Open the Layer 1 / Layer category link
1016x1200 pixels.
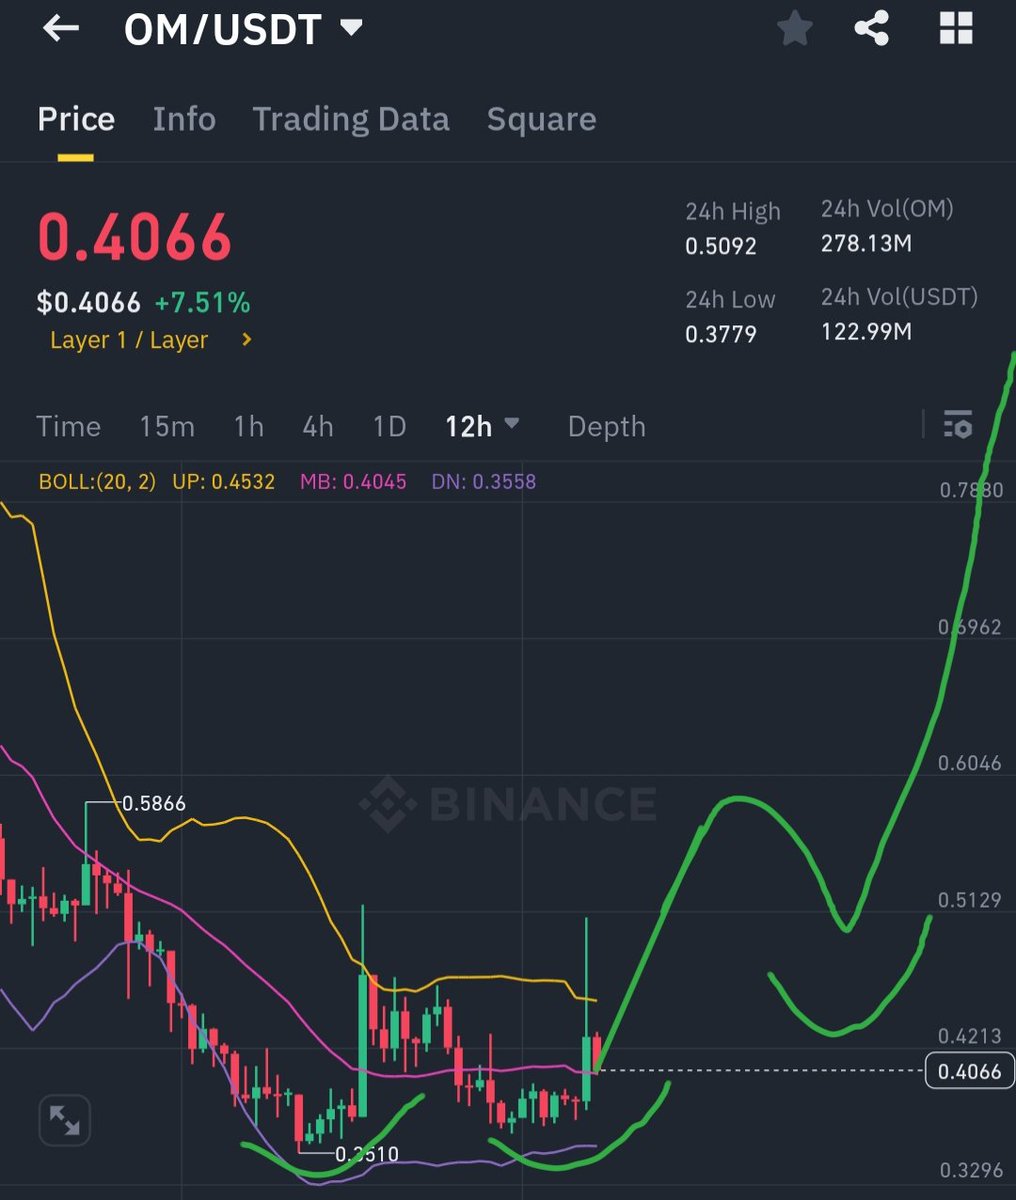click(129, 340)
